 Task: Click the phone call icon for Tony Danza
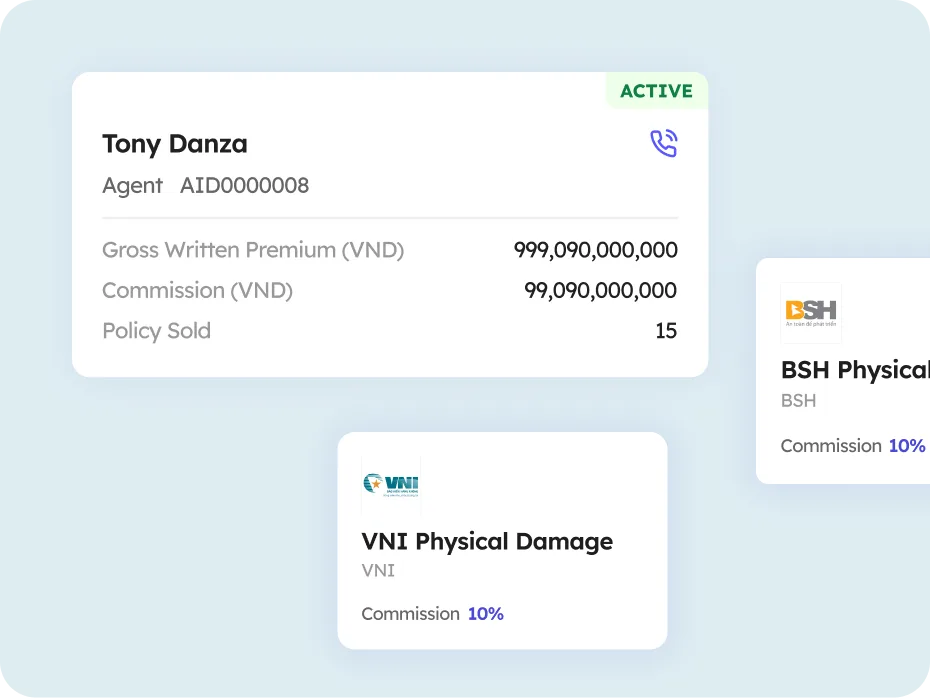(x=663, y=144)
